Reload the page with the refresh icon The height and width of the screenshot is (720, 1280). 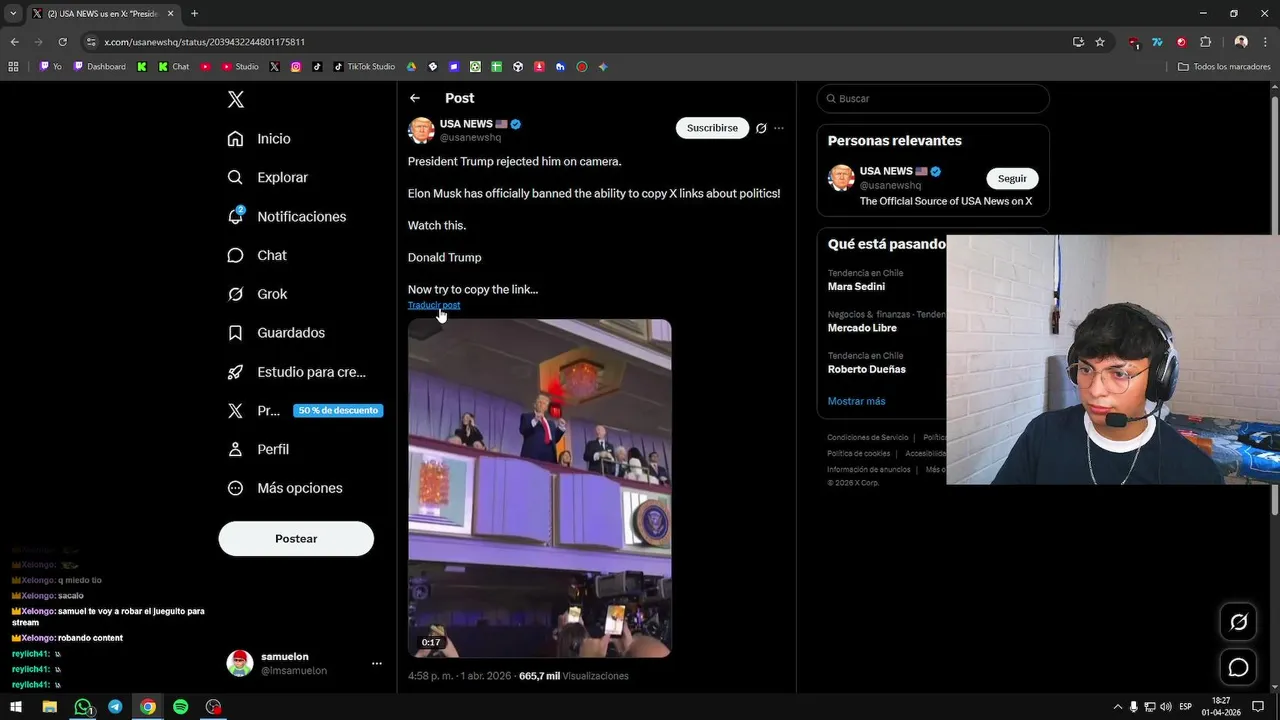(62, 42)
